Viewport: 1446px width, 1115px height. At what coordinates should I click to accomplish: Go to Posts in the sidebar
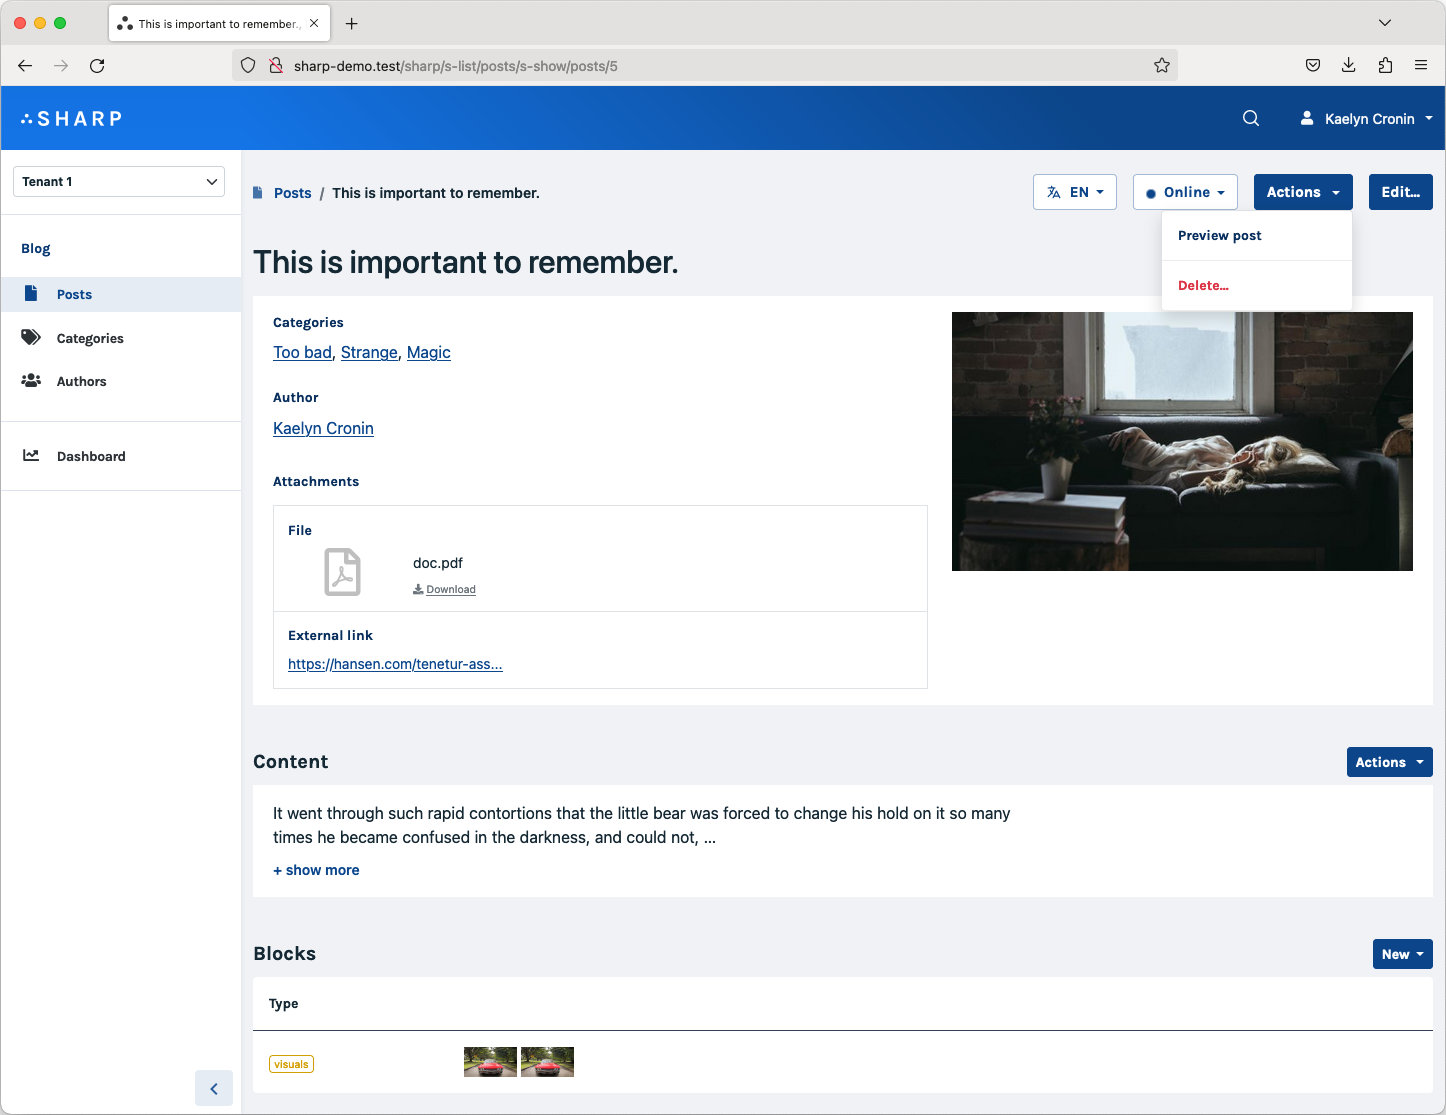121,294
